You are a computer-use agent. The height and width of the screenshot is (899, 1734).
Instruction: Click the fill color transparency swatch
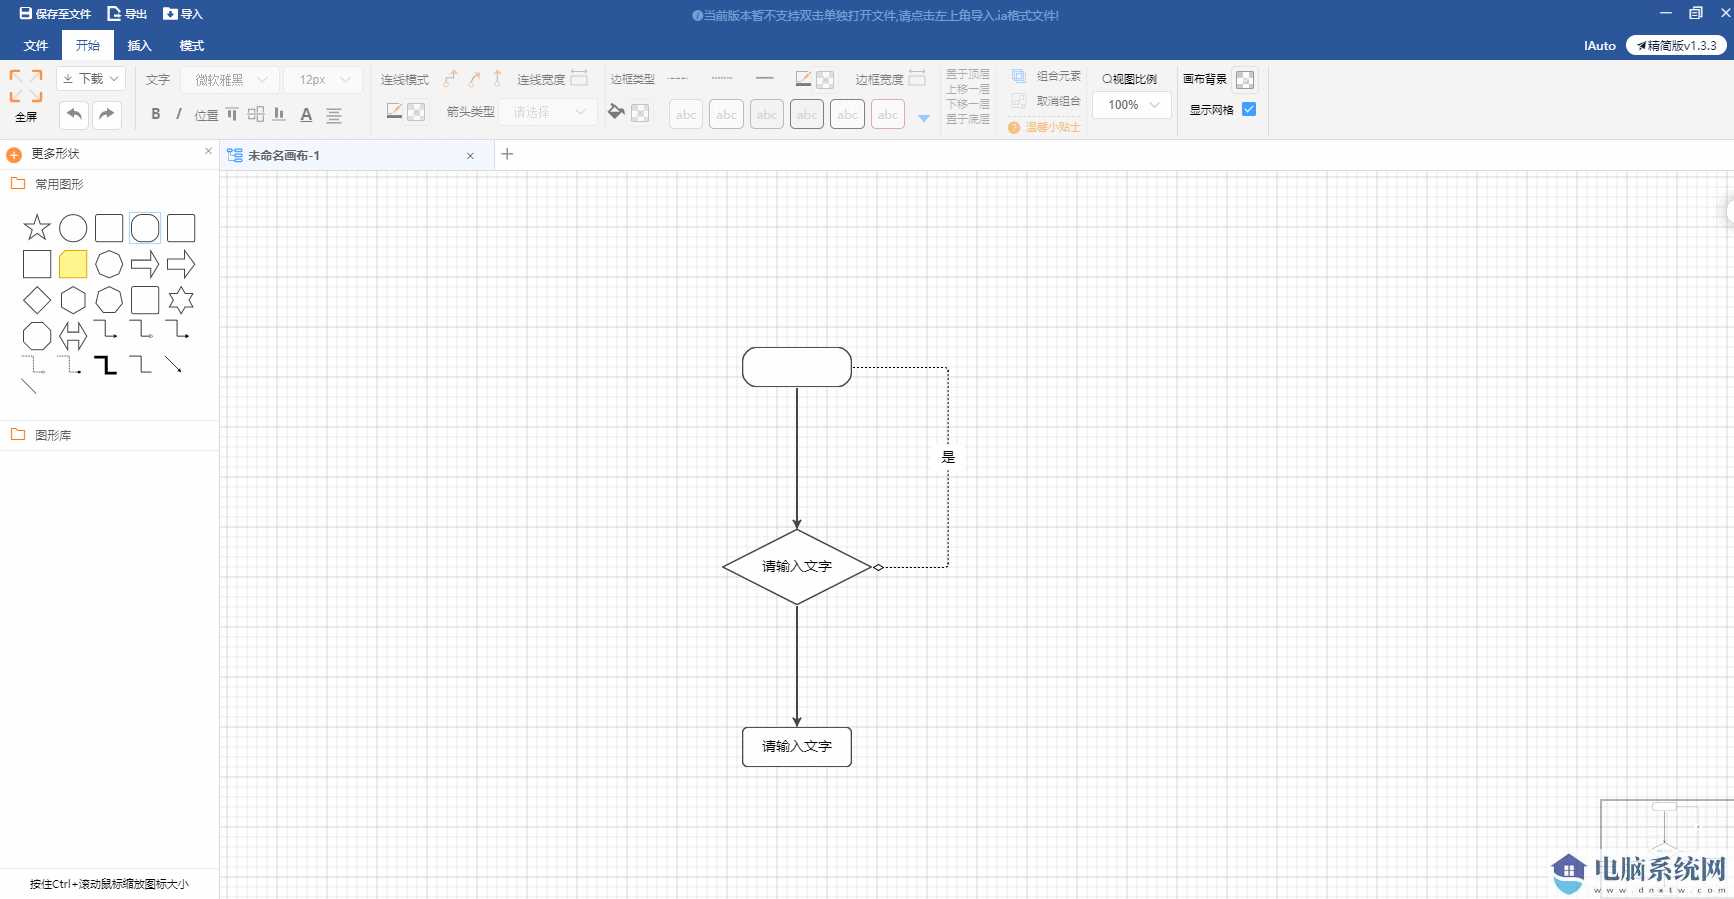click(x=640, y=113)
